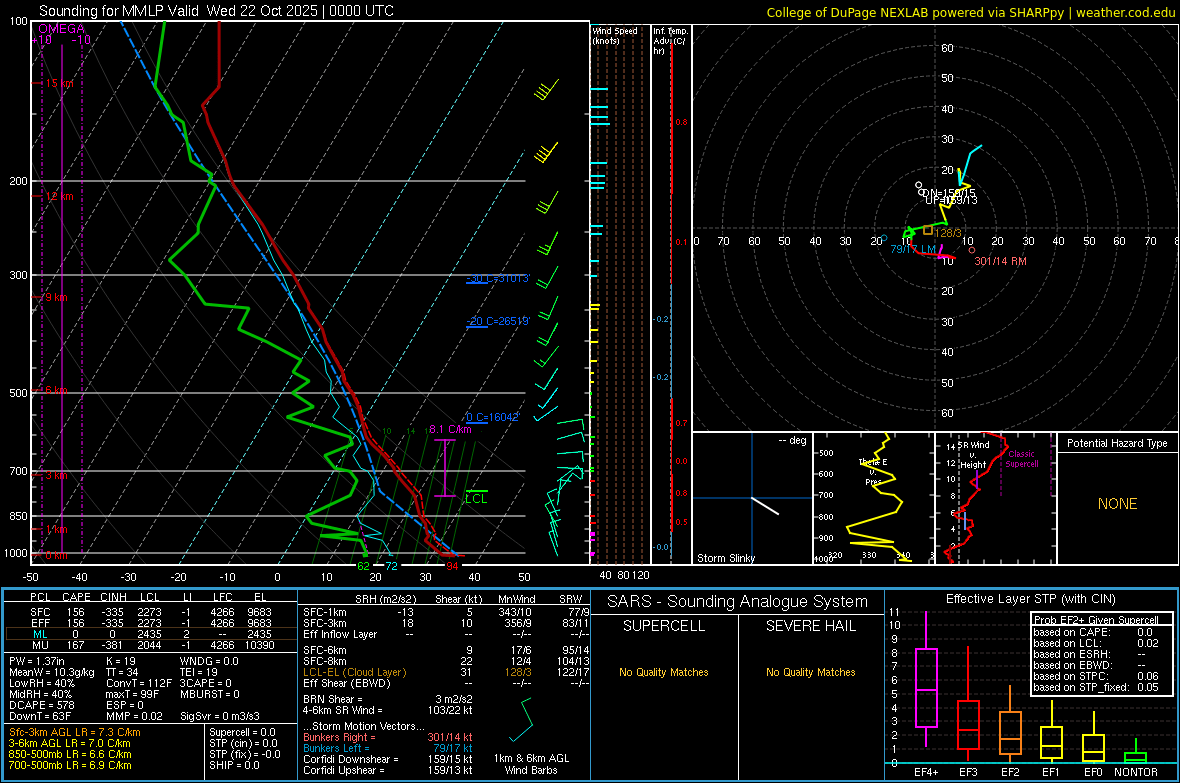The width and height of the screenshot is (1180, 783).
Task: Click the sounding title for MMLP
Action: 216,11
